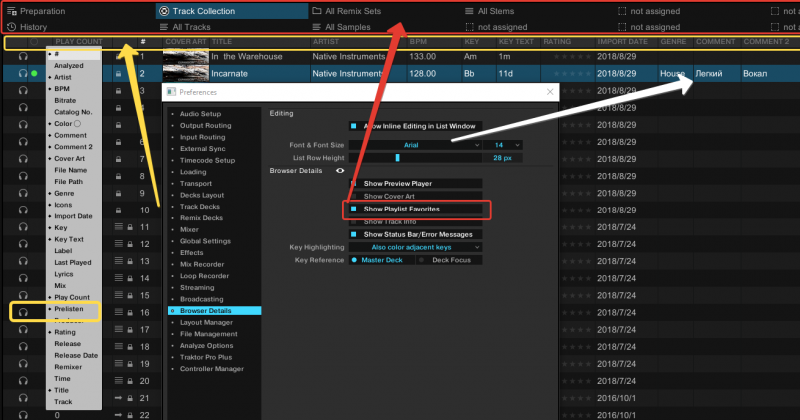800x420 pixels.
Task: Click the lock icon in row 15
Action: click(x=130, y=295)
